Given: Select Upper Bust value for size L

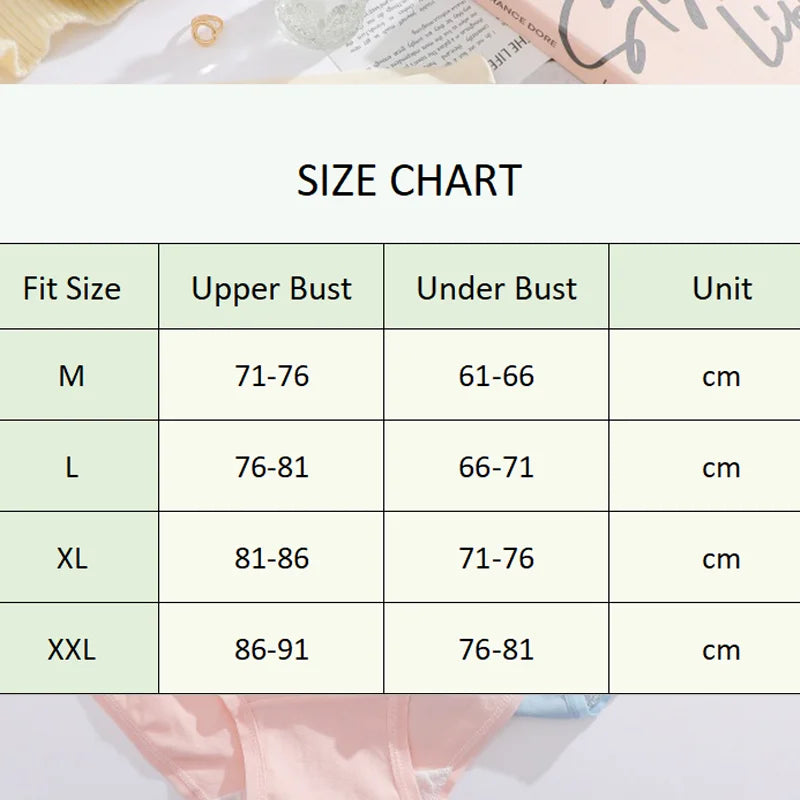Looking at the screenshot, I should (x=272, y=467).
